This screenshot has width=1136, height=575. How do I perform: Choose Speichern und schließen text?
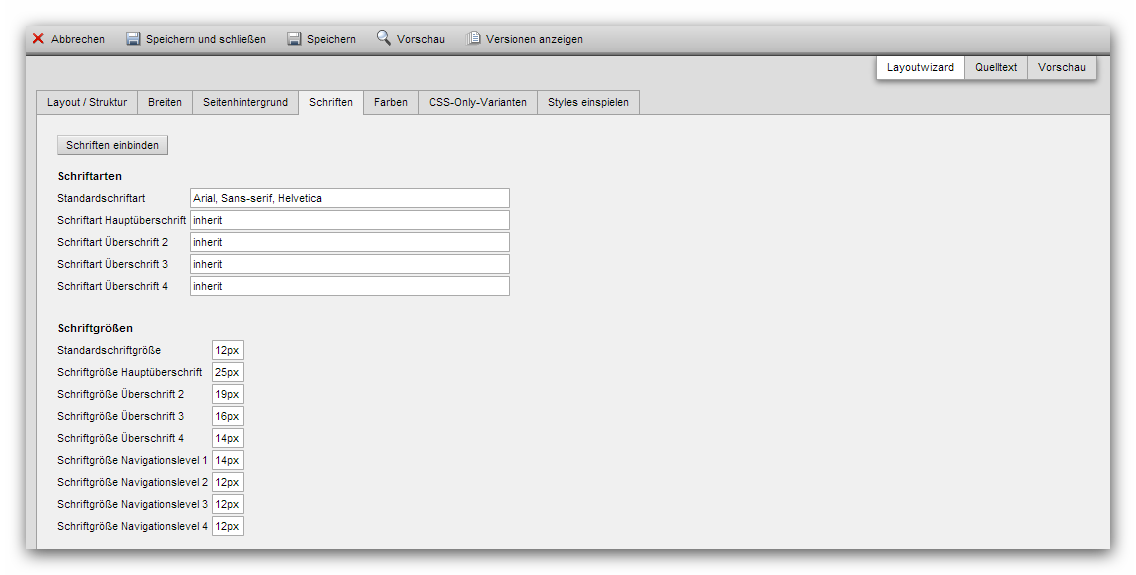click(206, 39)
